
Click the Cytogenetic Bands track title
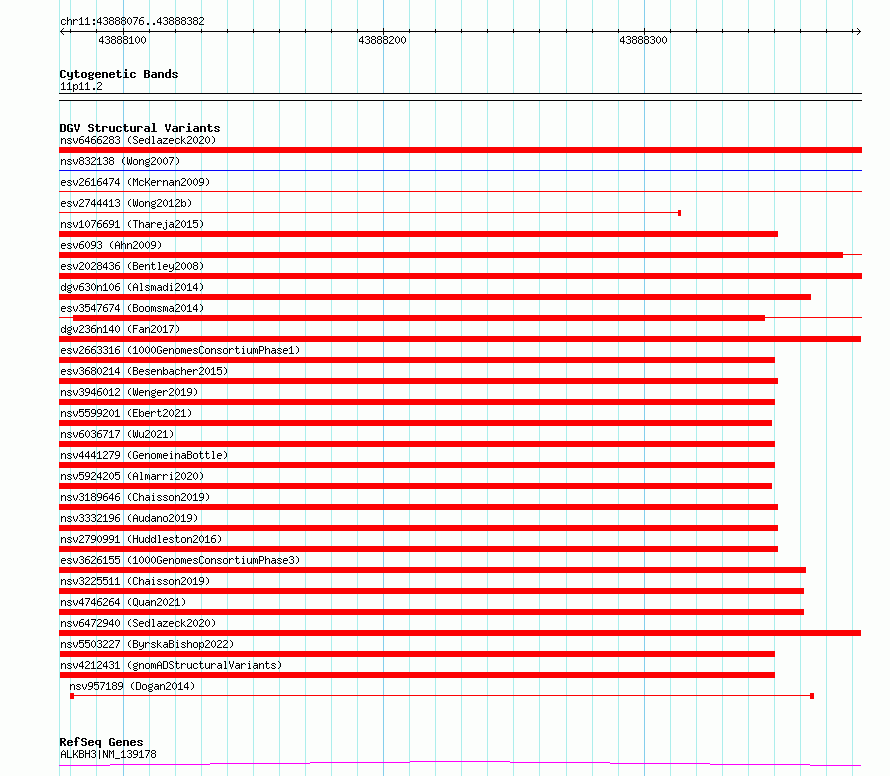(119, 74)
